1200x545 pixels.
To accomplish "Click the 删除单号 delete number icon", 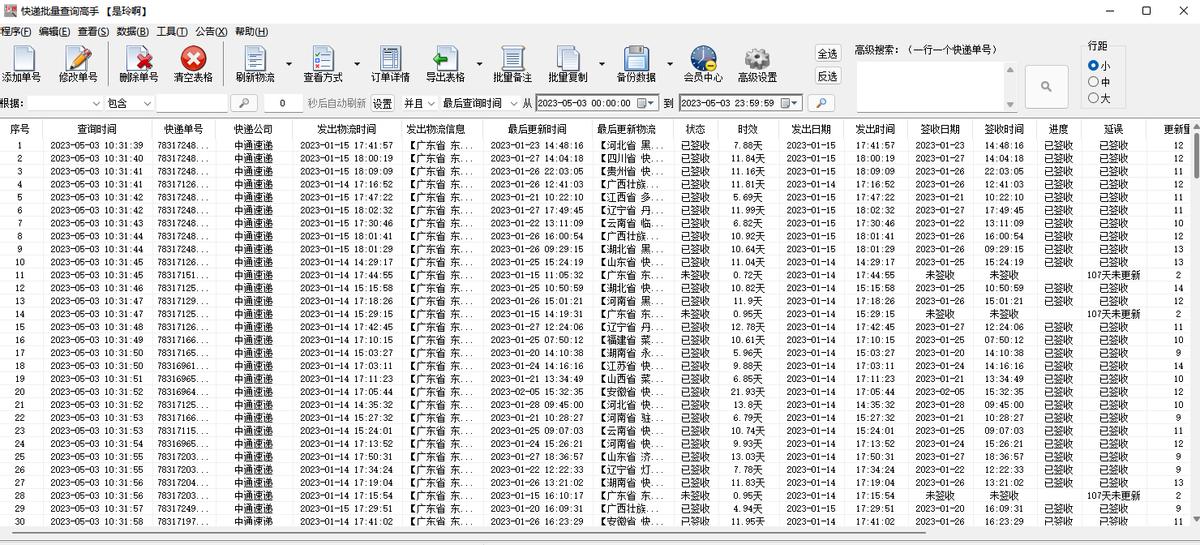I will [x=138, y=58].
